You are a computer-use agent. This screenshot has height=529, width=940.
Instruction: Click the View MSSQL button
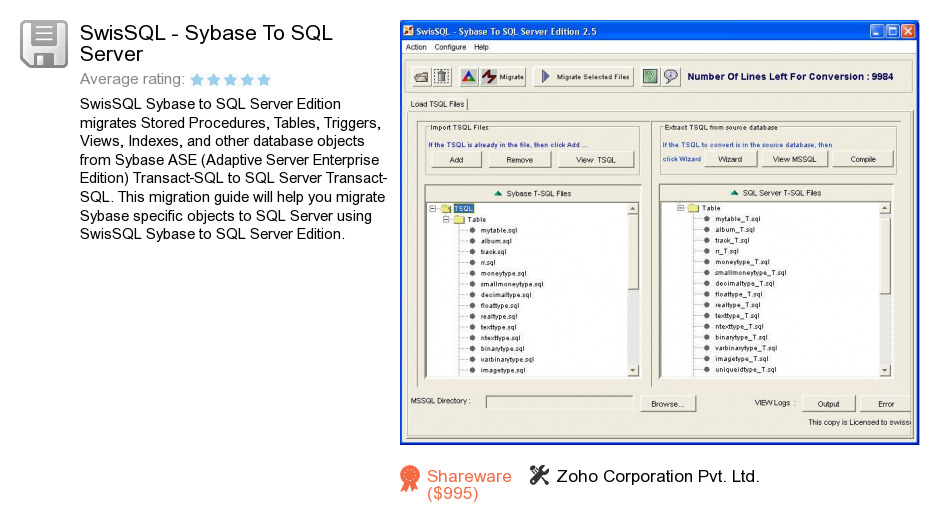pos(794,160)
